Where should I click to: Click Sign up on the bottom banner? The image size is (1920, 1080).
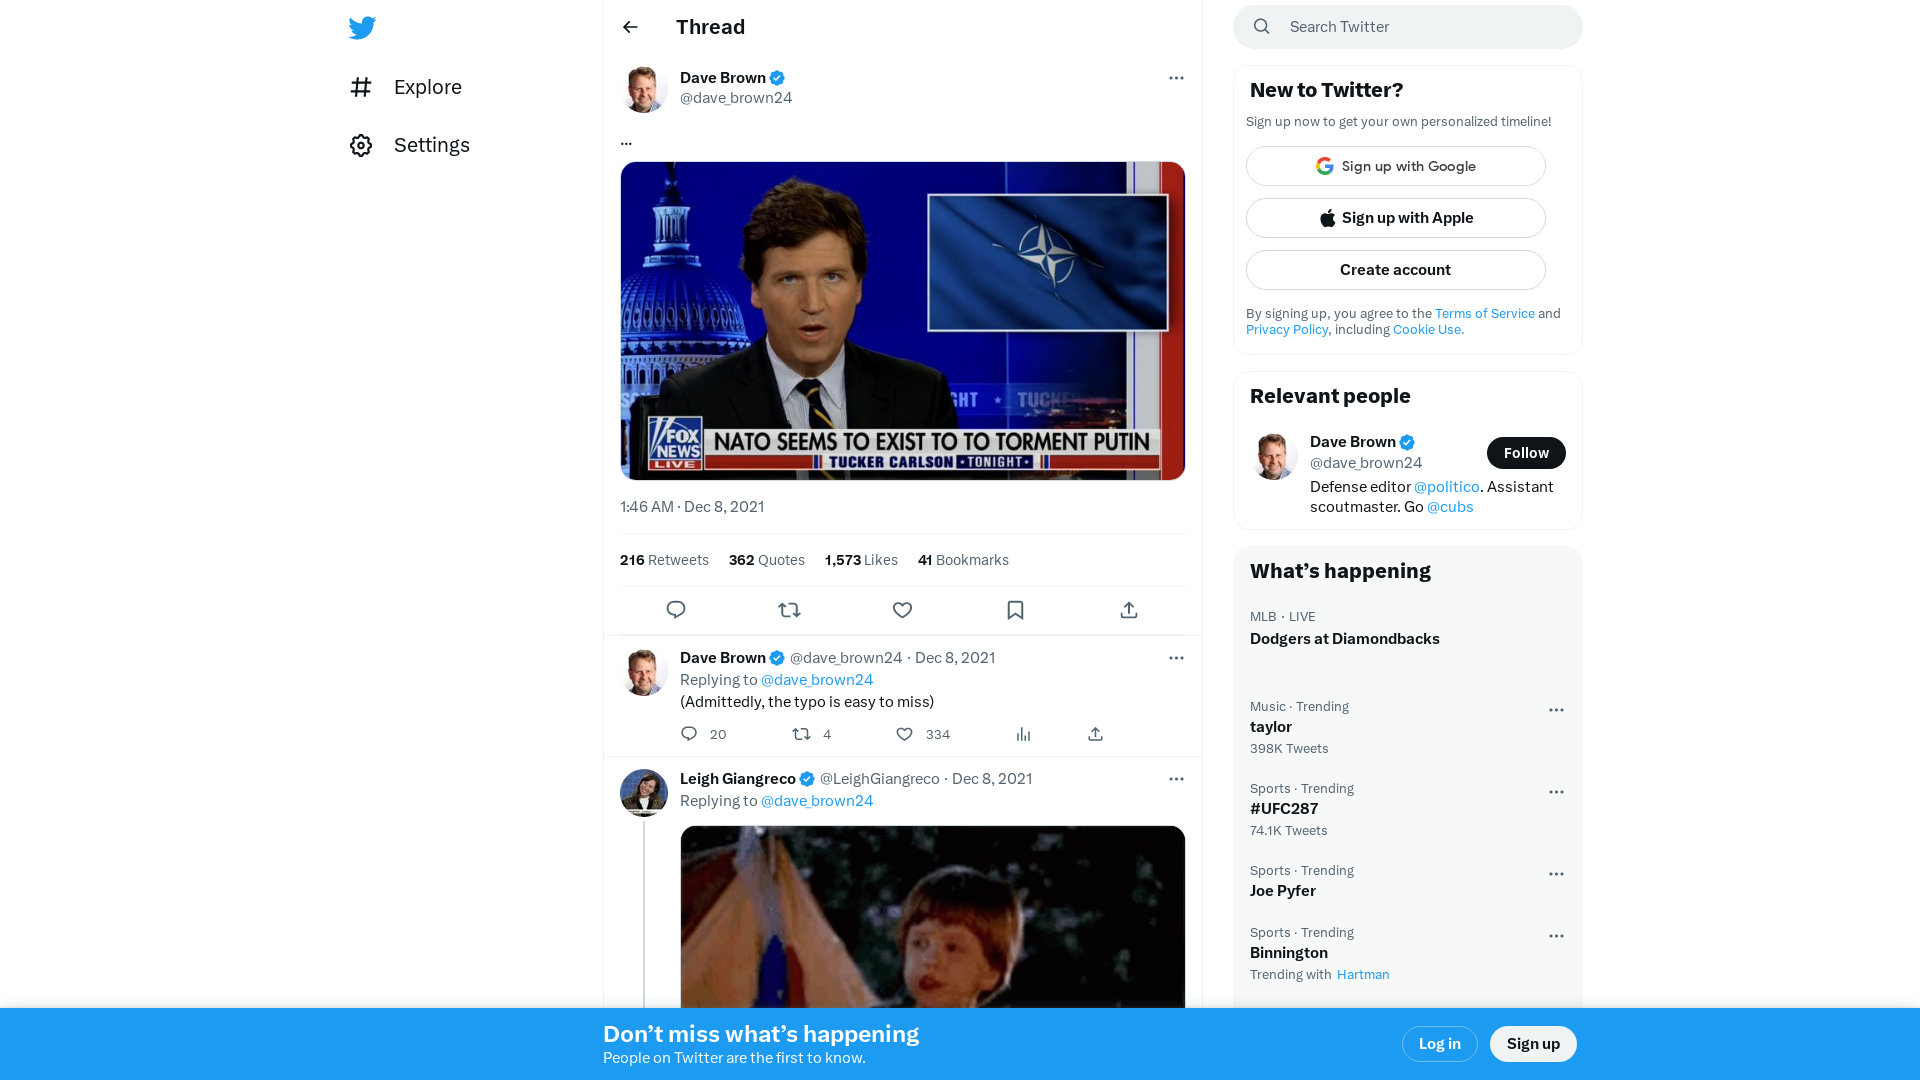tap(1533, 1044)
